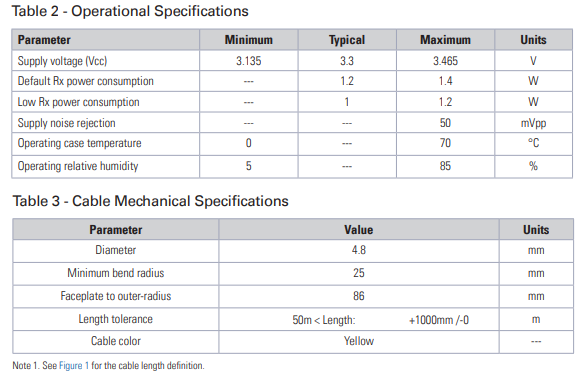Image resolution: width=588 pixels, height=375 pixels.
Task: Click the 86 faceplate value cell
Action: [x=359, y=296]
